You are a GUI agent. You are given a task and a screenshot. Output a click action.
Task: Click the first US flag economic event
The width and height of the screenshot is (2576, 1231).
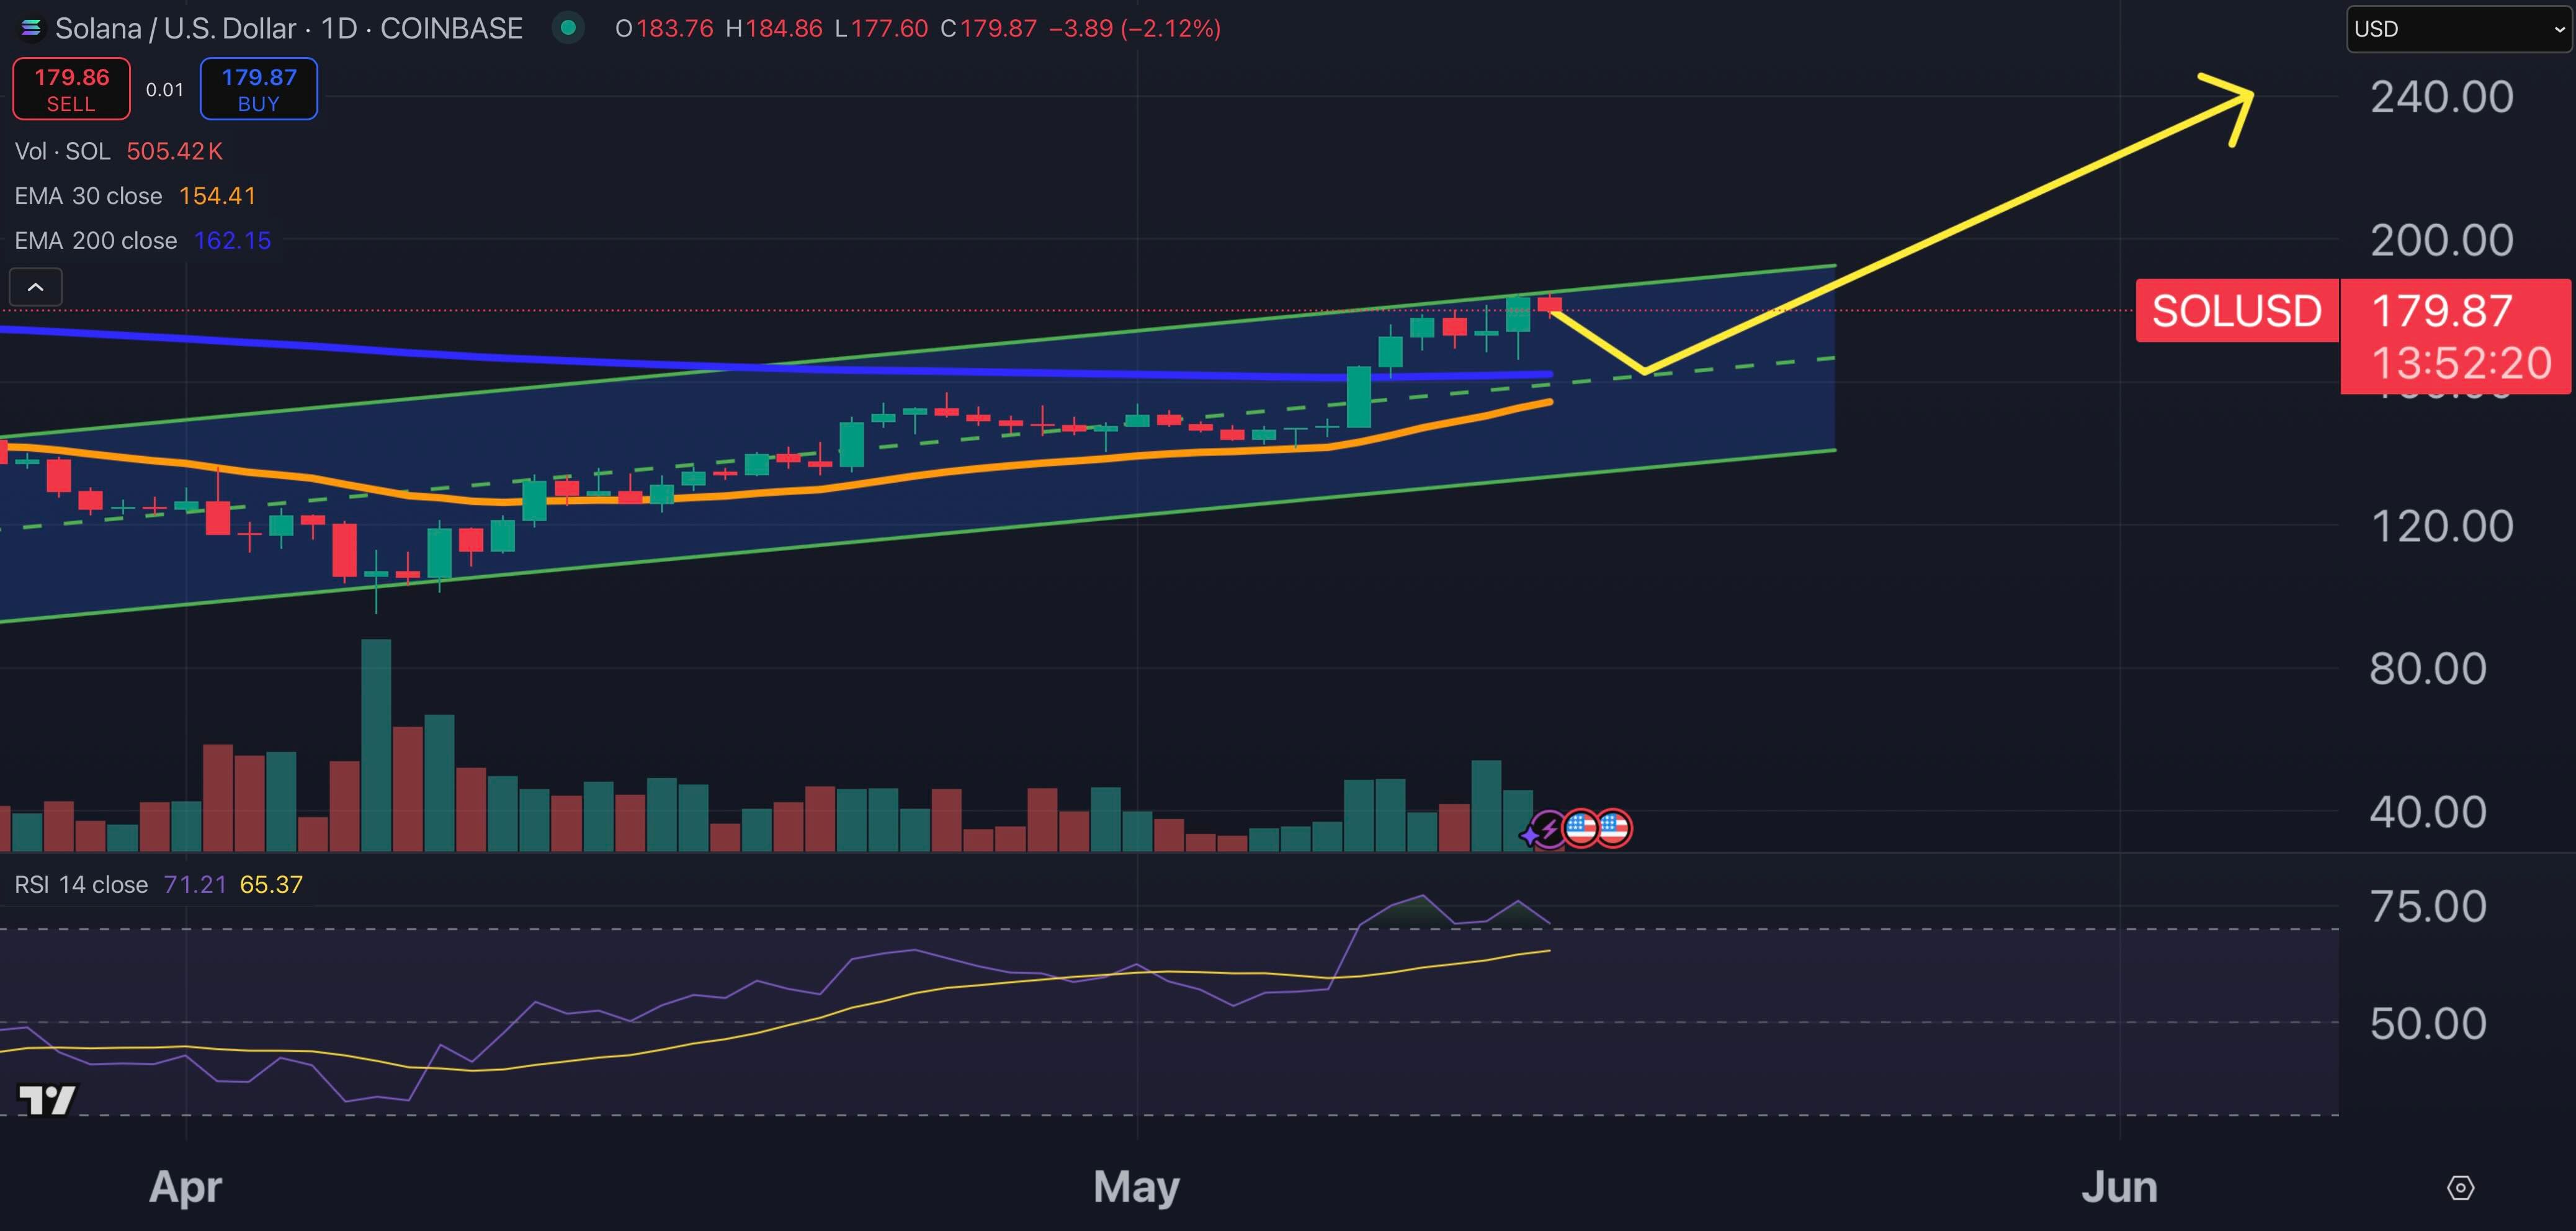pos(1581,828)
